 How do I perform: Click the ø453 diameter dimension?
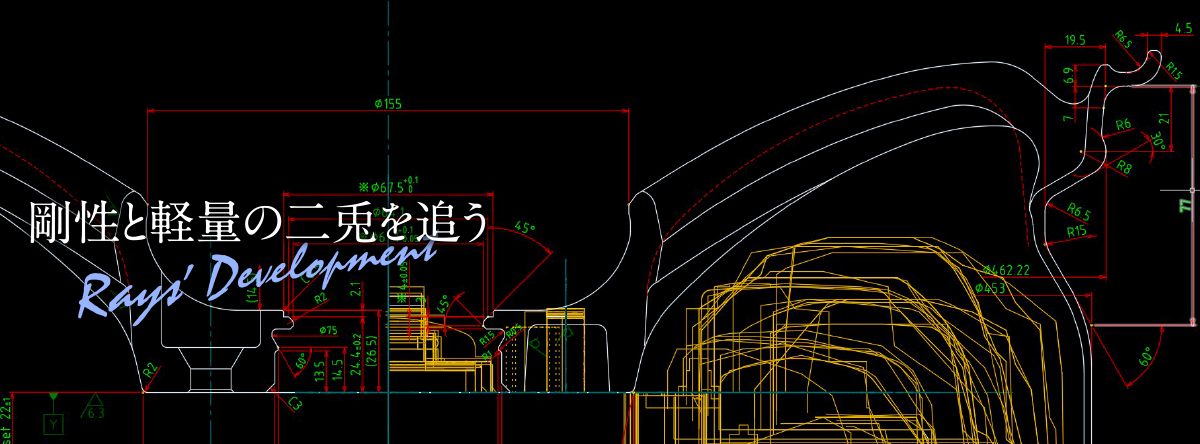(990, 288)
